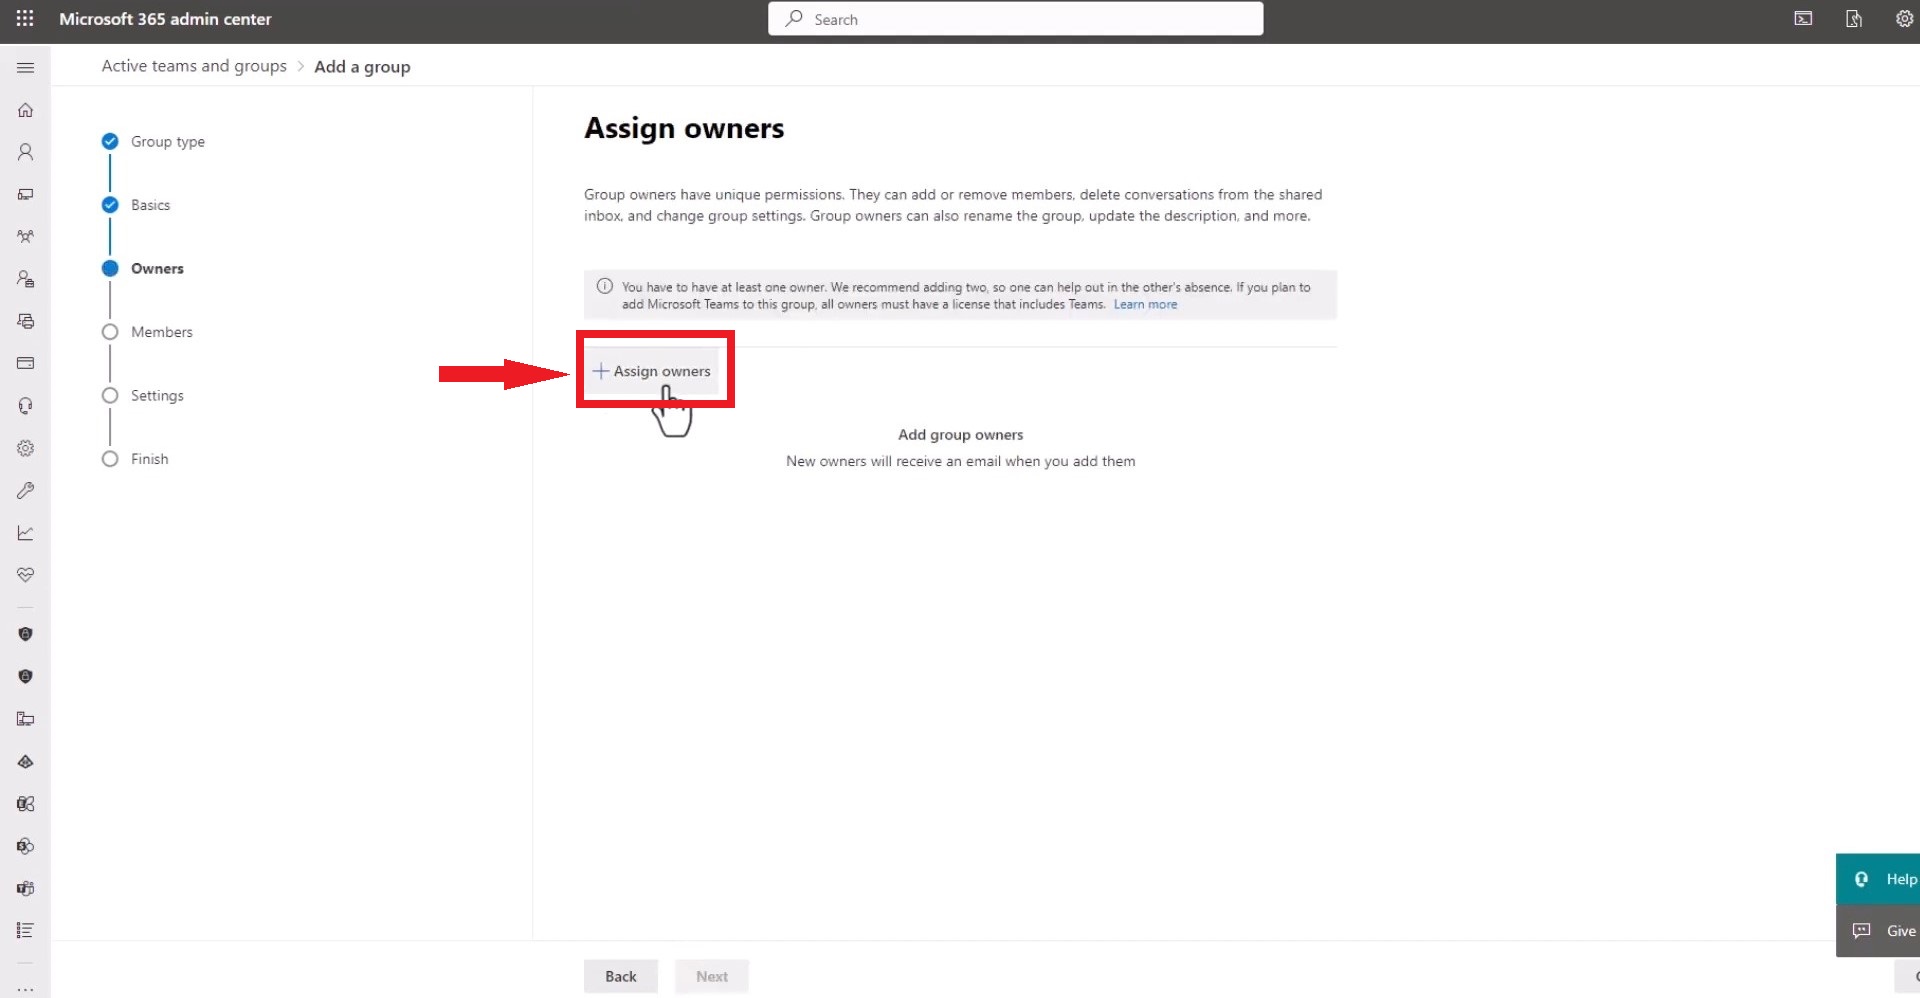Open the Home icon in the sidebar
The width and height of the screenshot is (1920, 998).
(x=25, y=110)
